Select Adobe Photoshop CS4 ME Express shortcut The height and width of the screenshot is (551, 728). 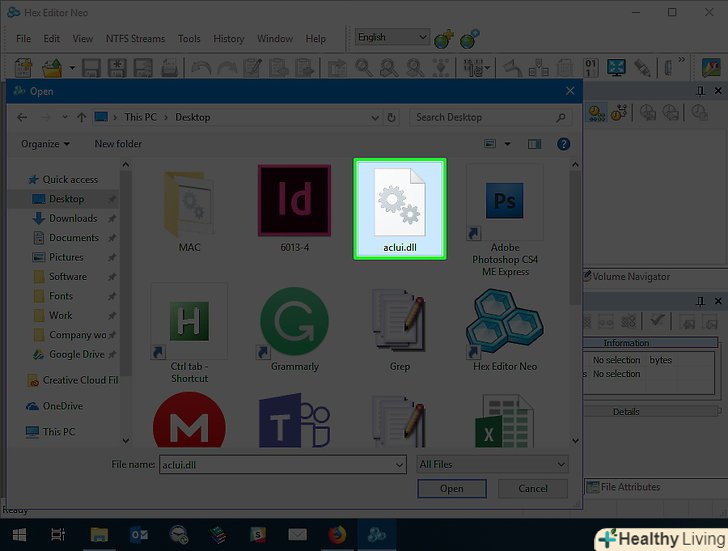pyautogui.click(x=505, y=220)
